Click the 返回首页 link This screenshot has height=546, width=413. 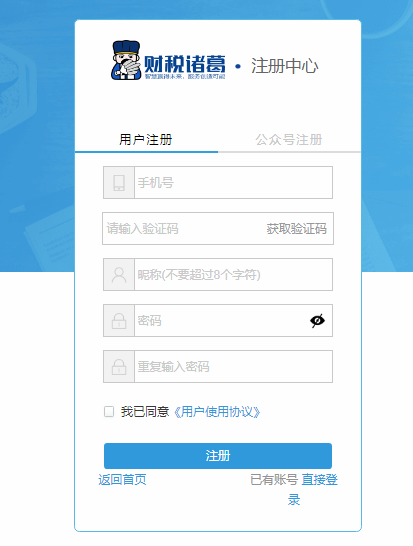coord(122,479)
